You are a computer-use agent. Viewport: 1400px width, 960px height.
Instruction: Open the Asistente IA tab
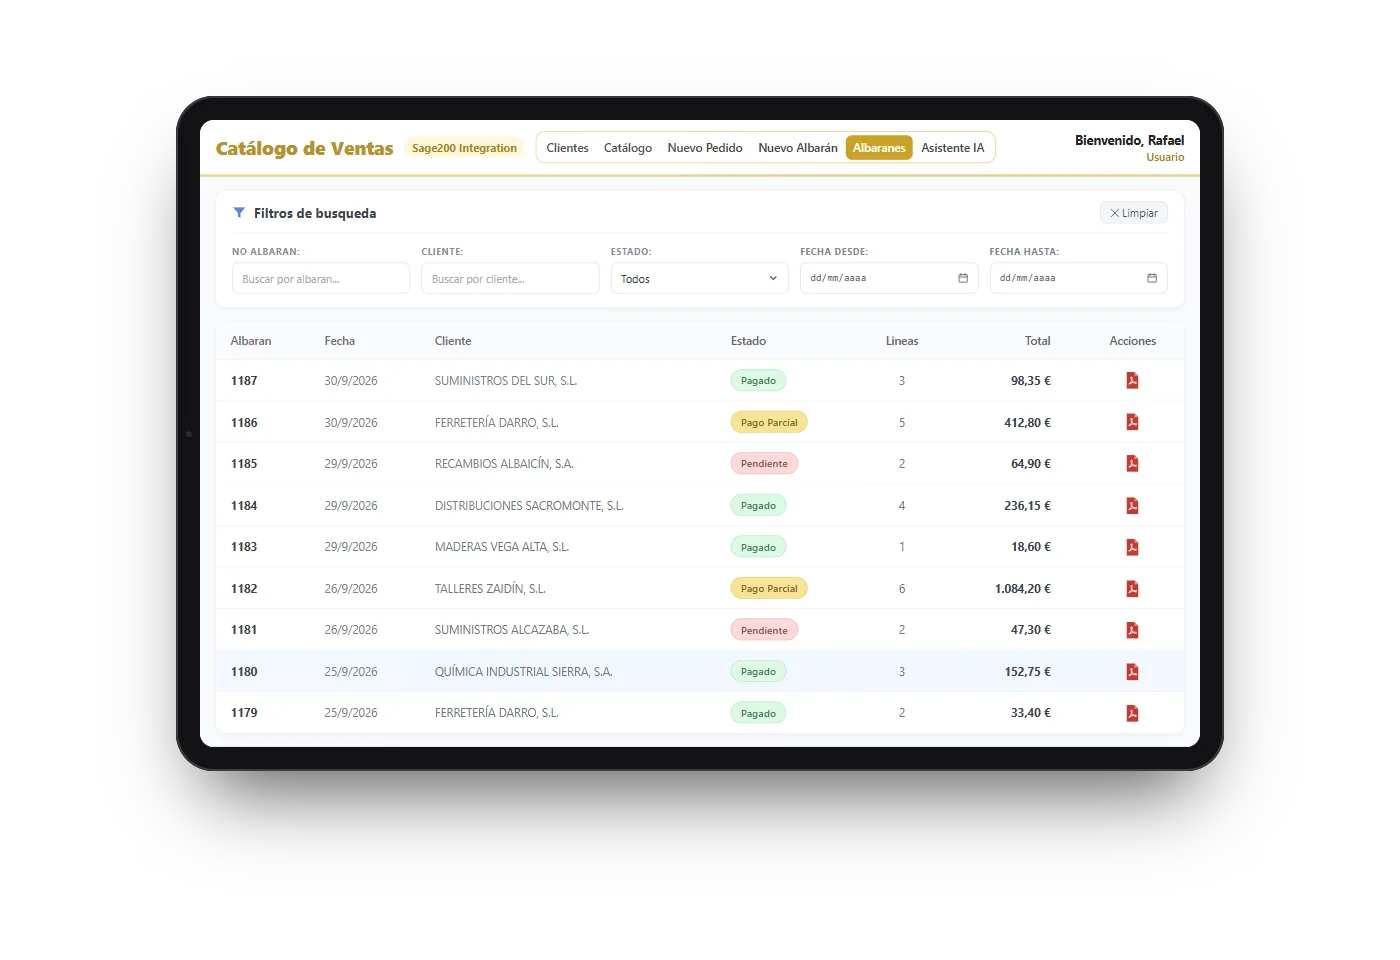tap(952, 148)
